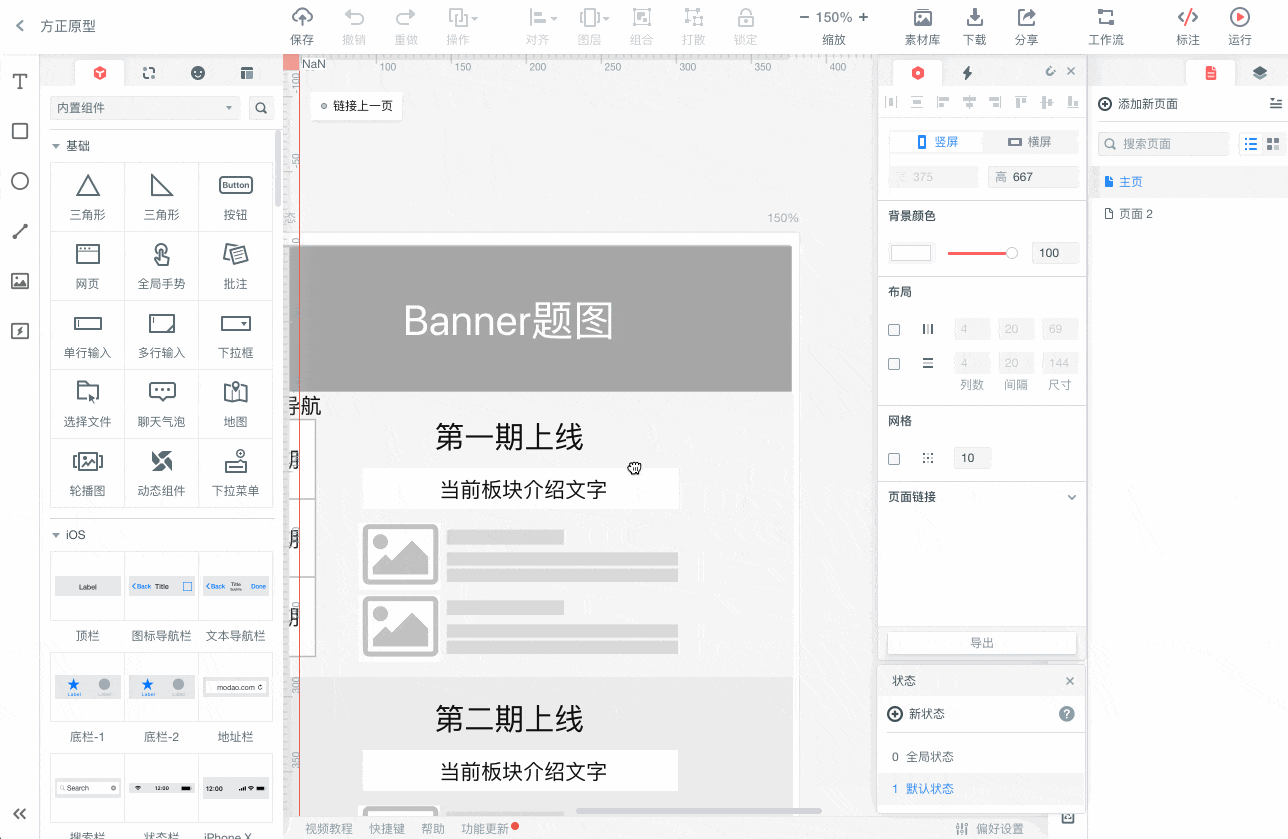Pick the 轮播图 carousel component

pos(88,473)
